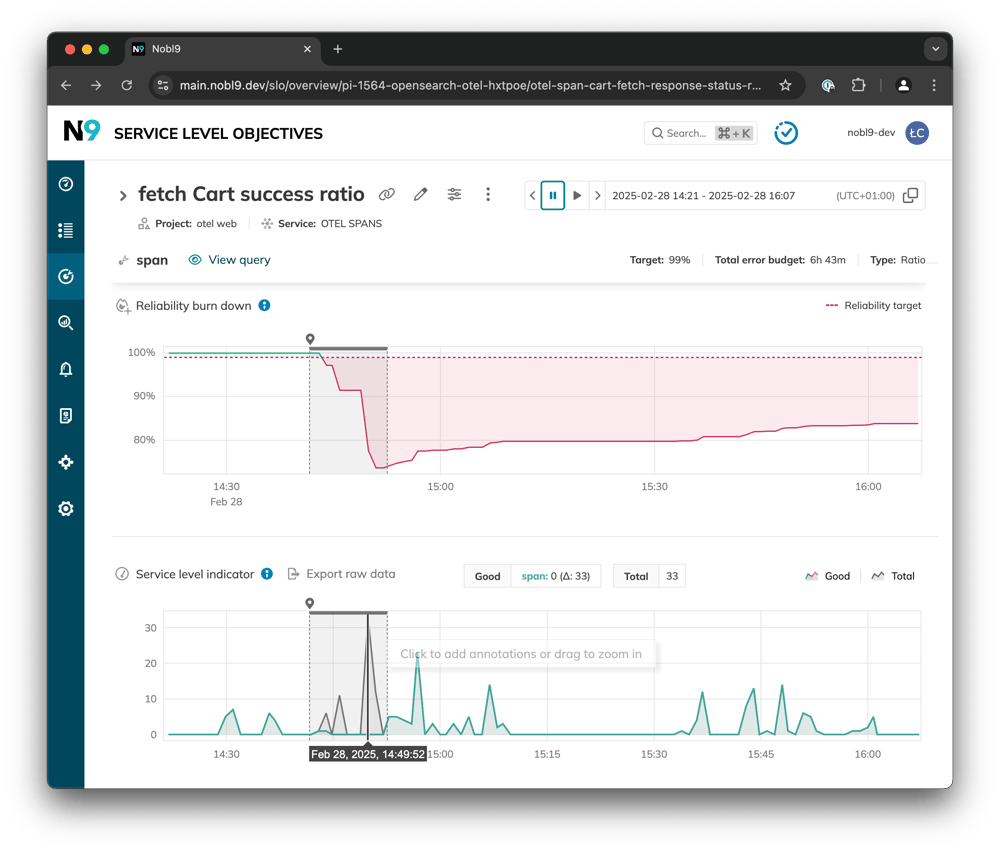Open reports document icon in sidebar
Viewport: 1000px width, 851px height.
coord(66,416)
